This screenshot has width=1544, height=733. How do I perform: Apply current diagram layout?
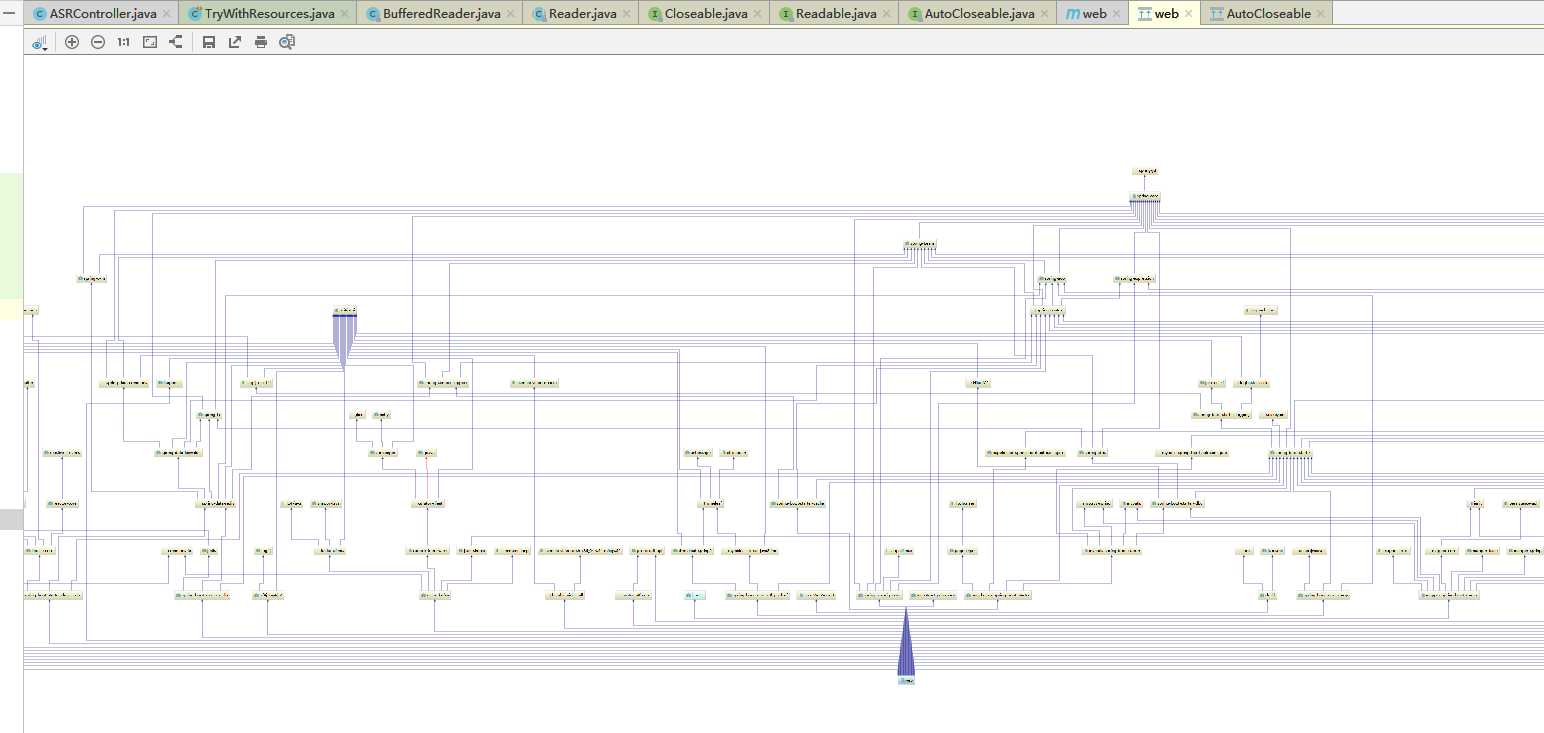tap(176, 42)
